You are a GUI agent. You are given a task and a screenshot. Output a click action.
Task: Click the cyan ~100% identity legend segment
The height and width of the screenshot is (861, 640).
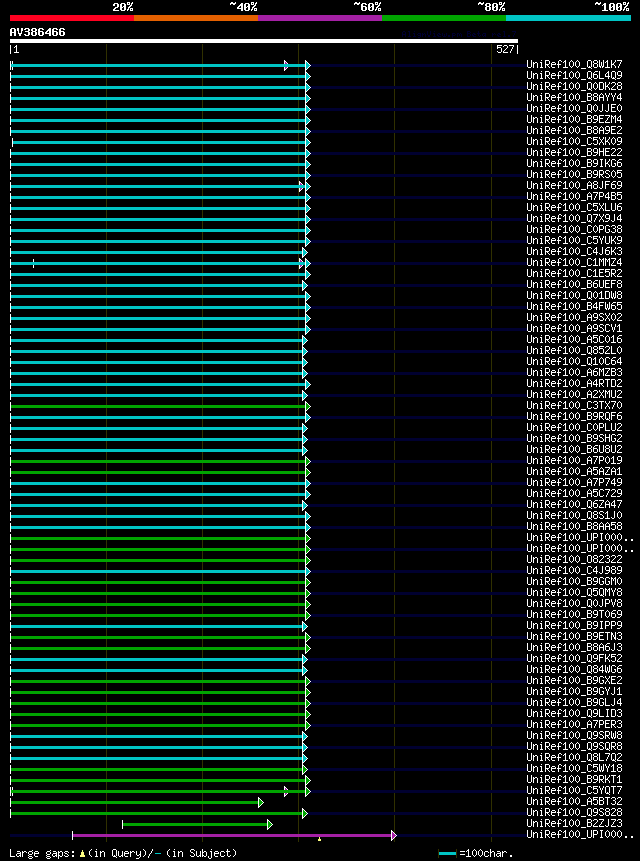568,18
